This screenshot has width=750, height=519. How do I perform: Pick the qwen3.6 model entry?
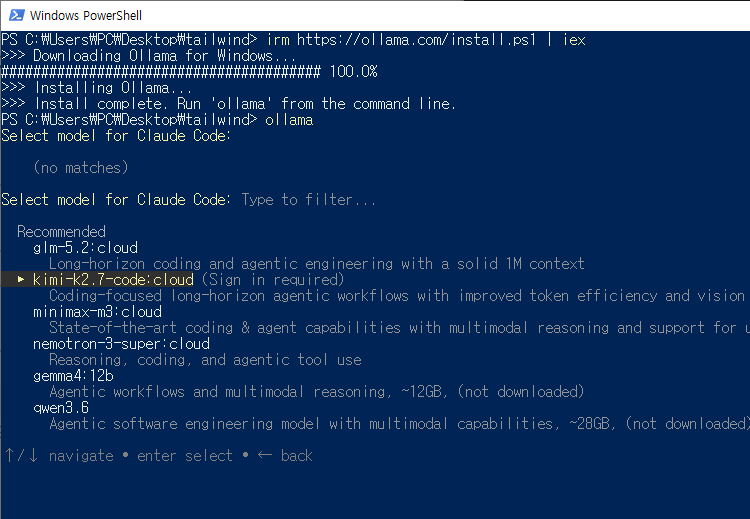pos(61,408)
